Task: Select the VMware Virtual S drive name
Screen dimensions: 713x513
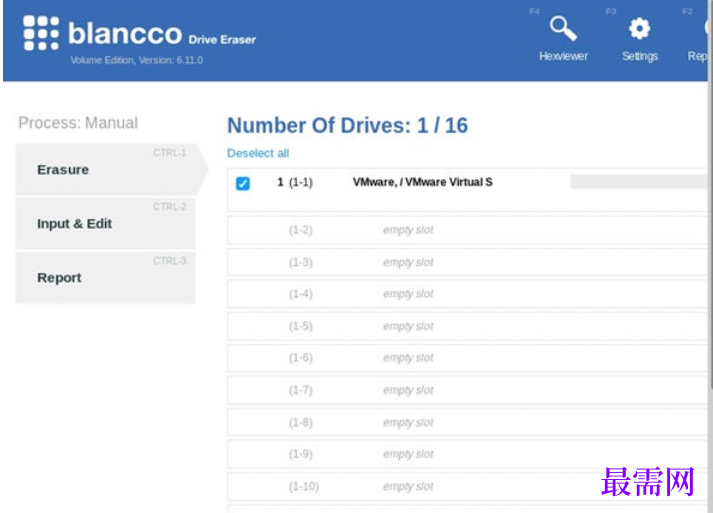Action: [422, 182]
